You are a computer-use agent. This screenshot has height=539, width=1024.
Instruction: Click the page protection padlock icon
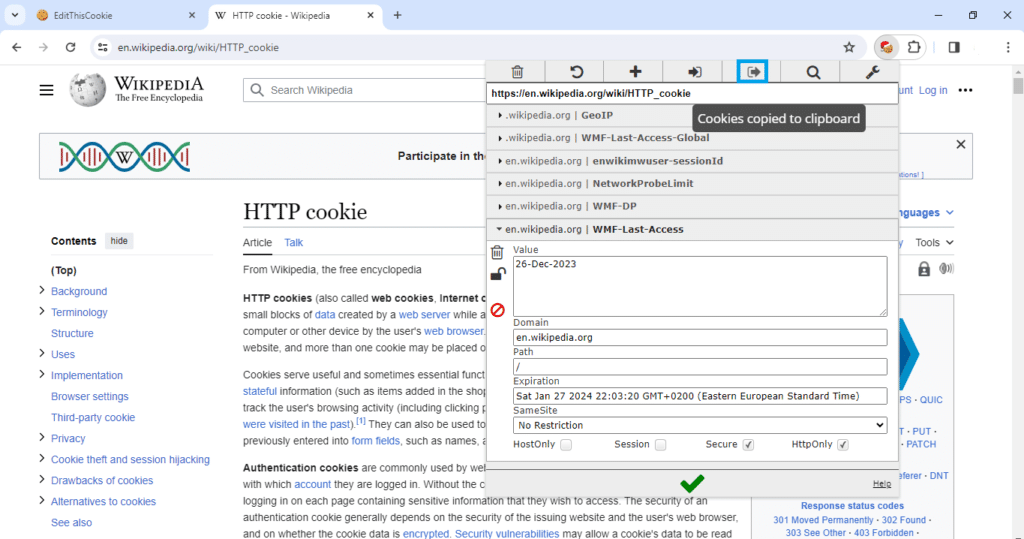click(923, 269)
